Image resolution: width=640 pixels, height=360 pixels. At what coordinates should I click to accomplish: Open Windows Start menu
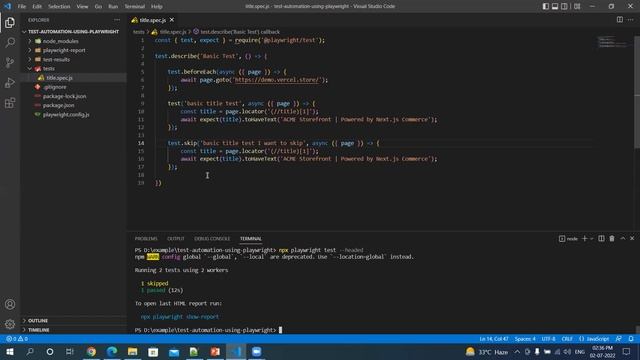10,351
